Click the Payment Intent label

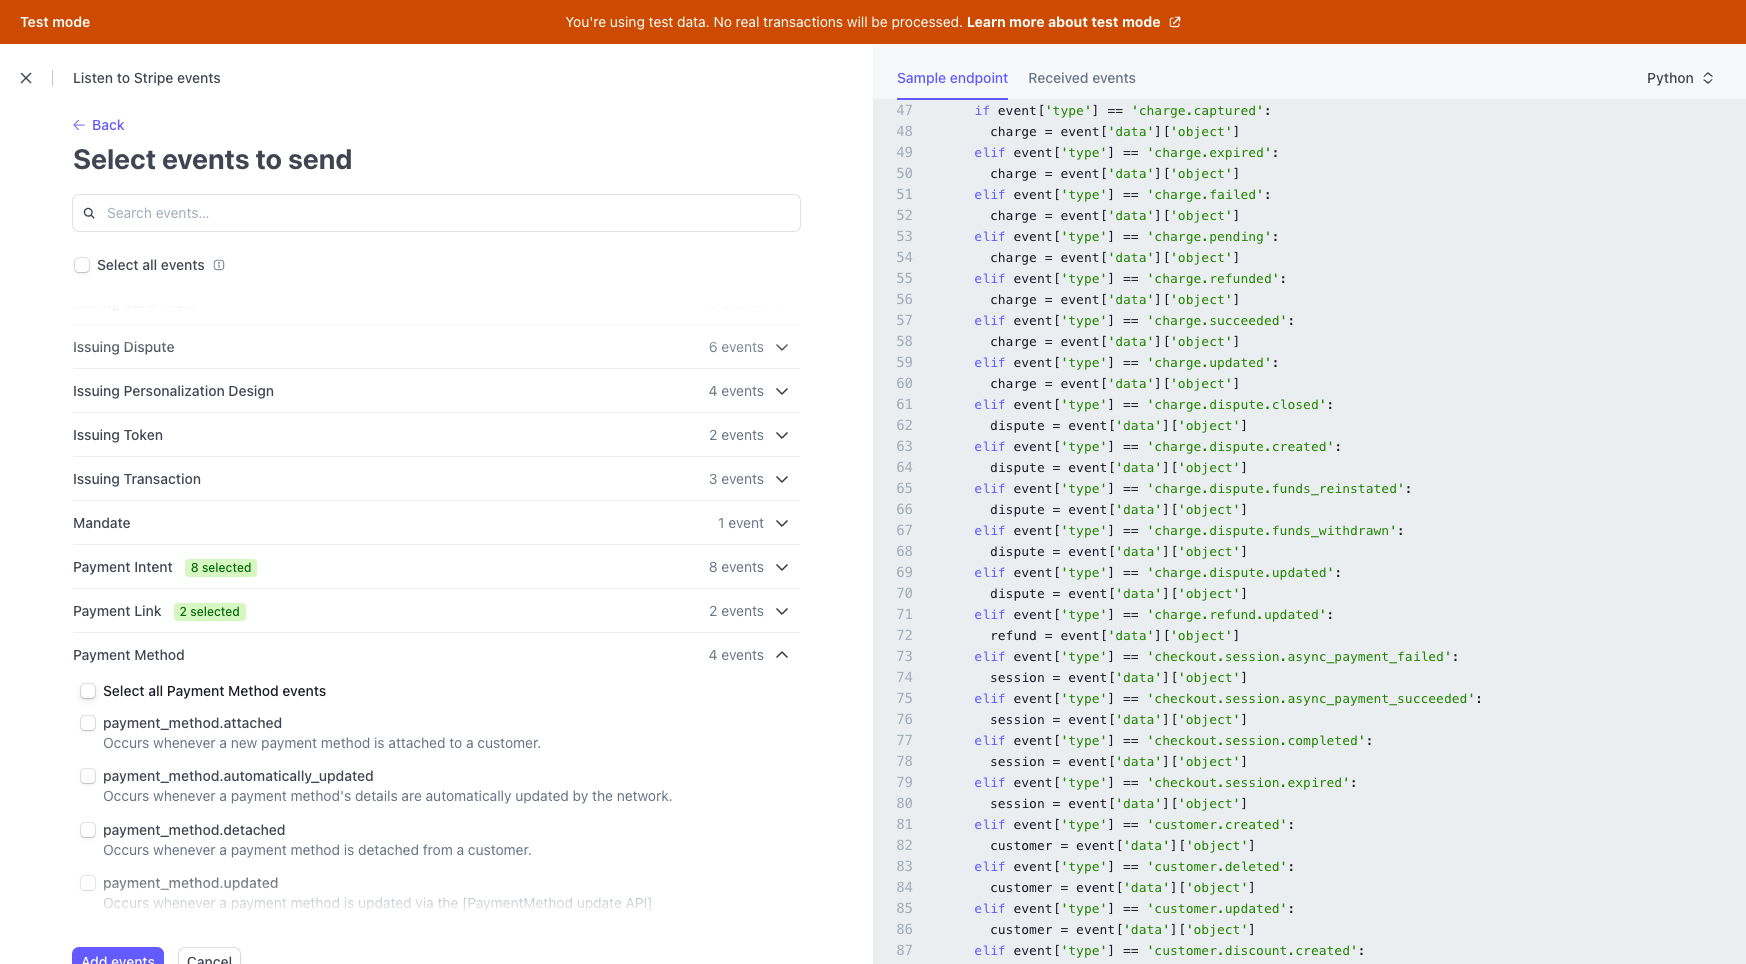point(123,567)
